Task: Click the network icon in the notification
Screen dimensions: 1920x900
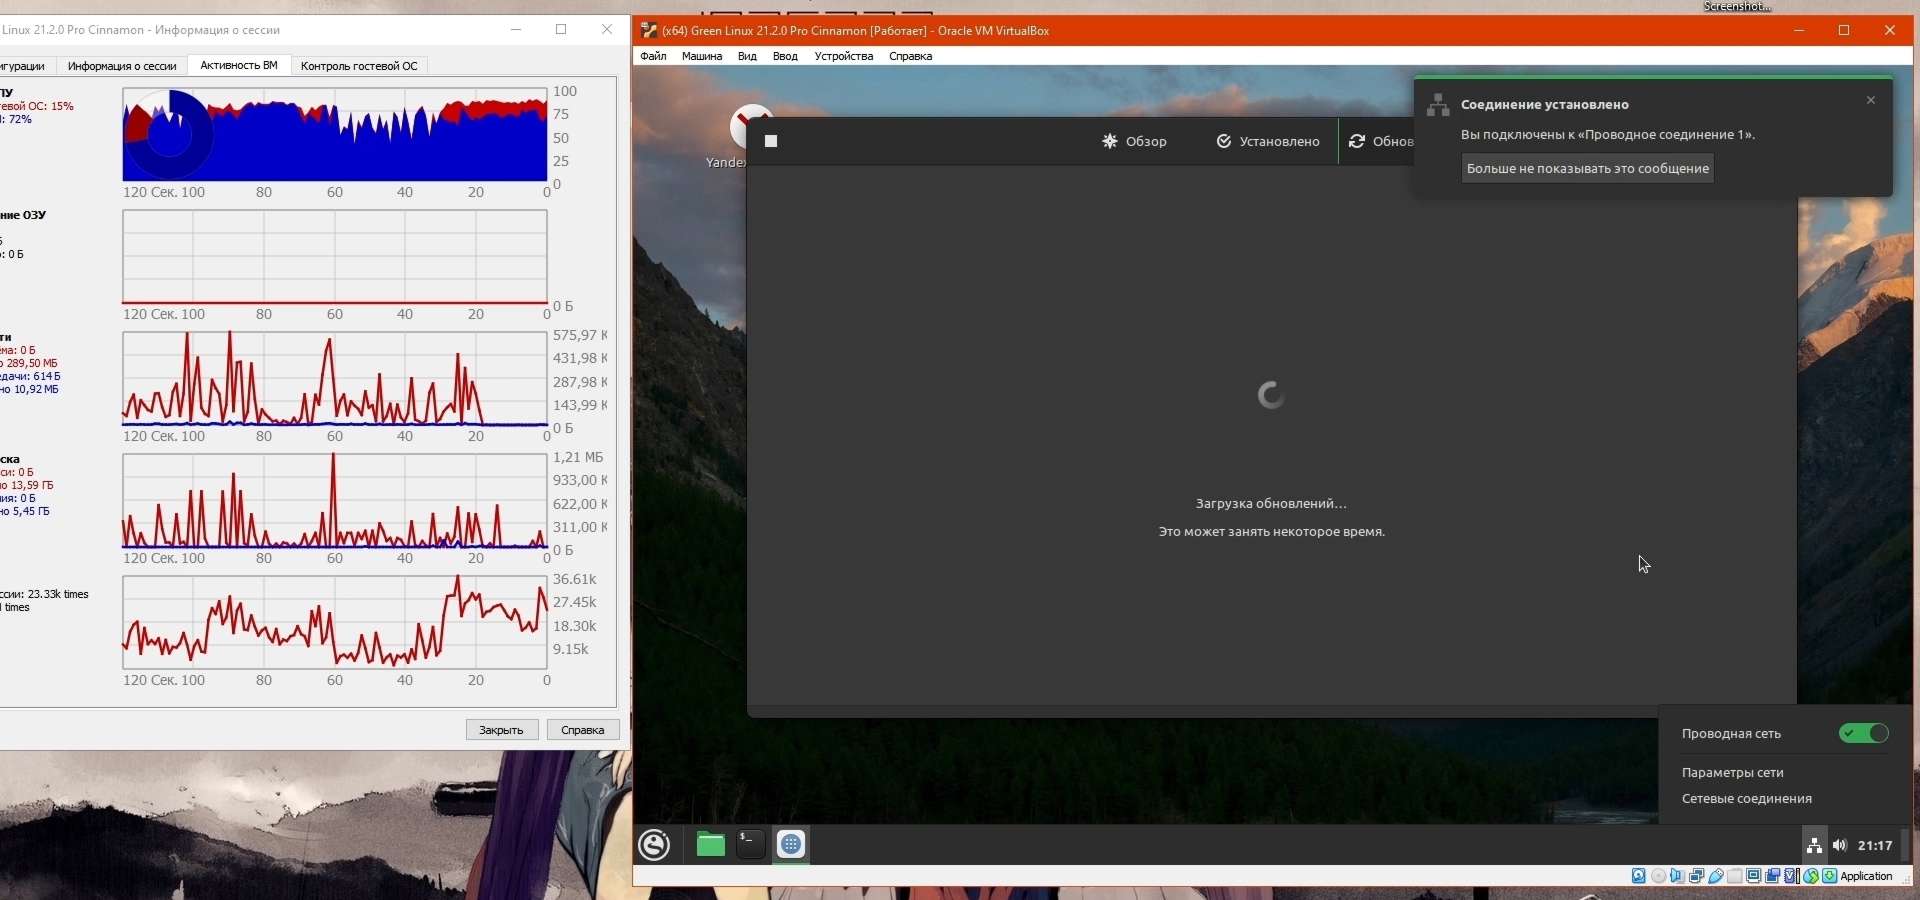Action: point(1438,104)
